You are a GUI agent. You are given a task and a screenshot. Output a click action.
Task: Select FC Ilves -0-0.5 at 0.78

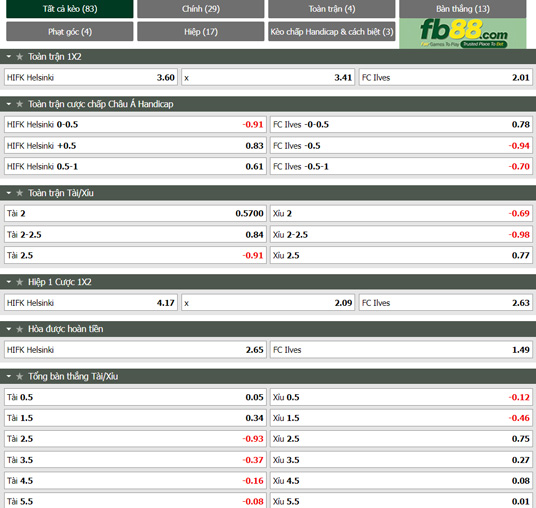(401, 124)
